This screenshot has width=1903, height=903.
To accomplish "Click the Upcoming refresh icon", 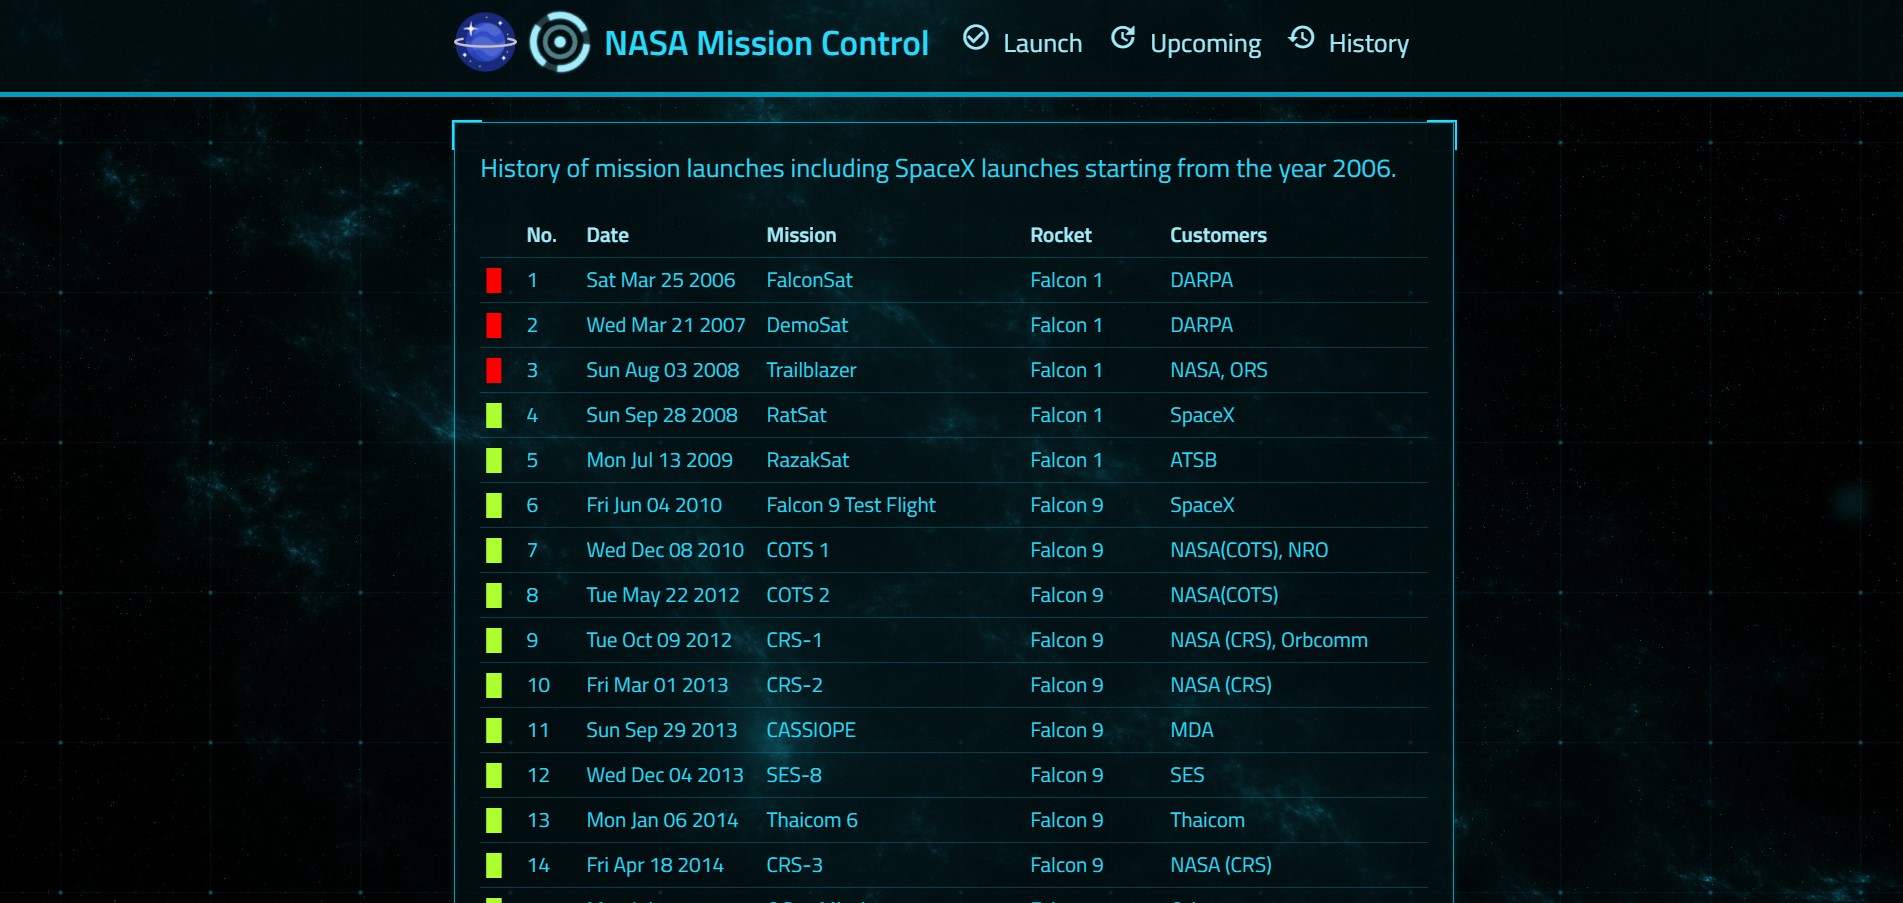I will click(1123, 38).
